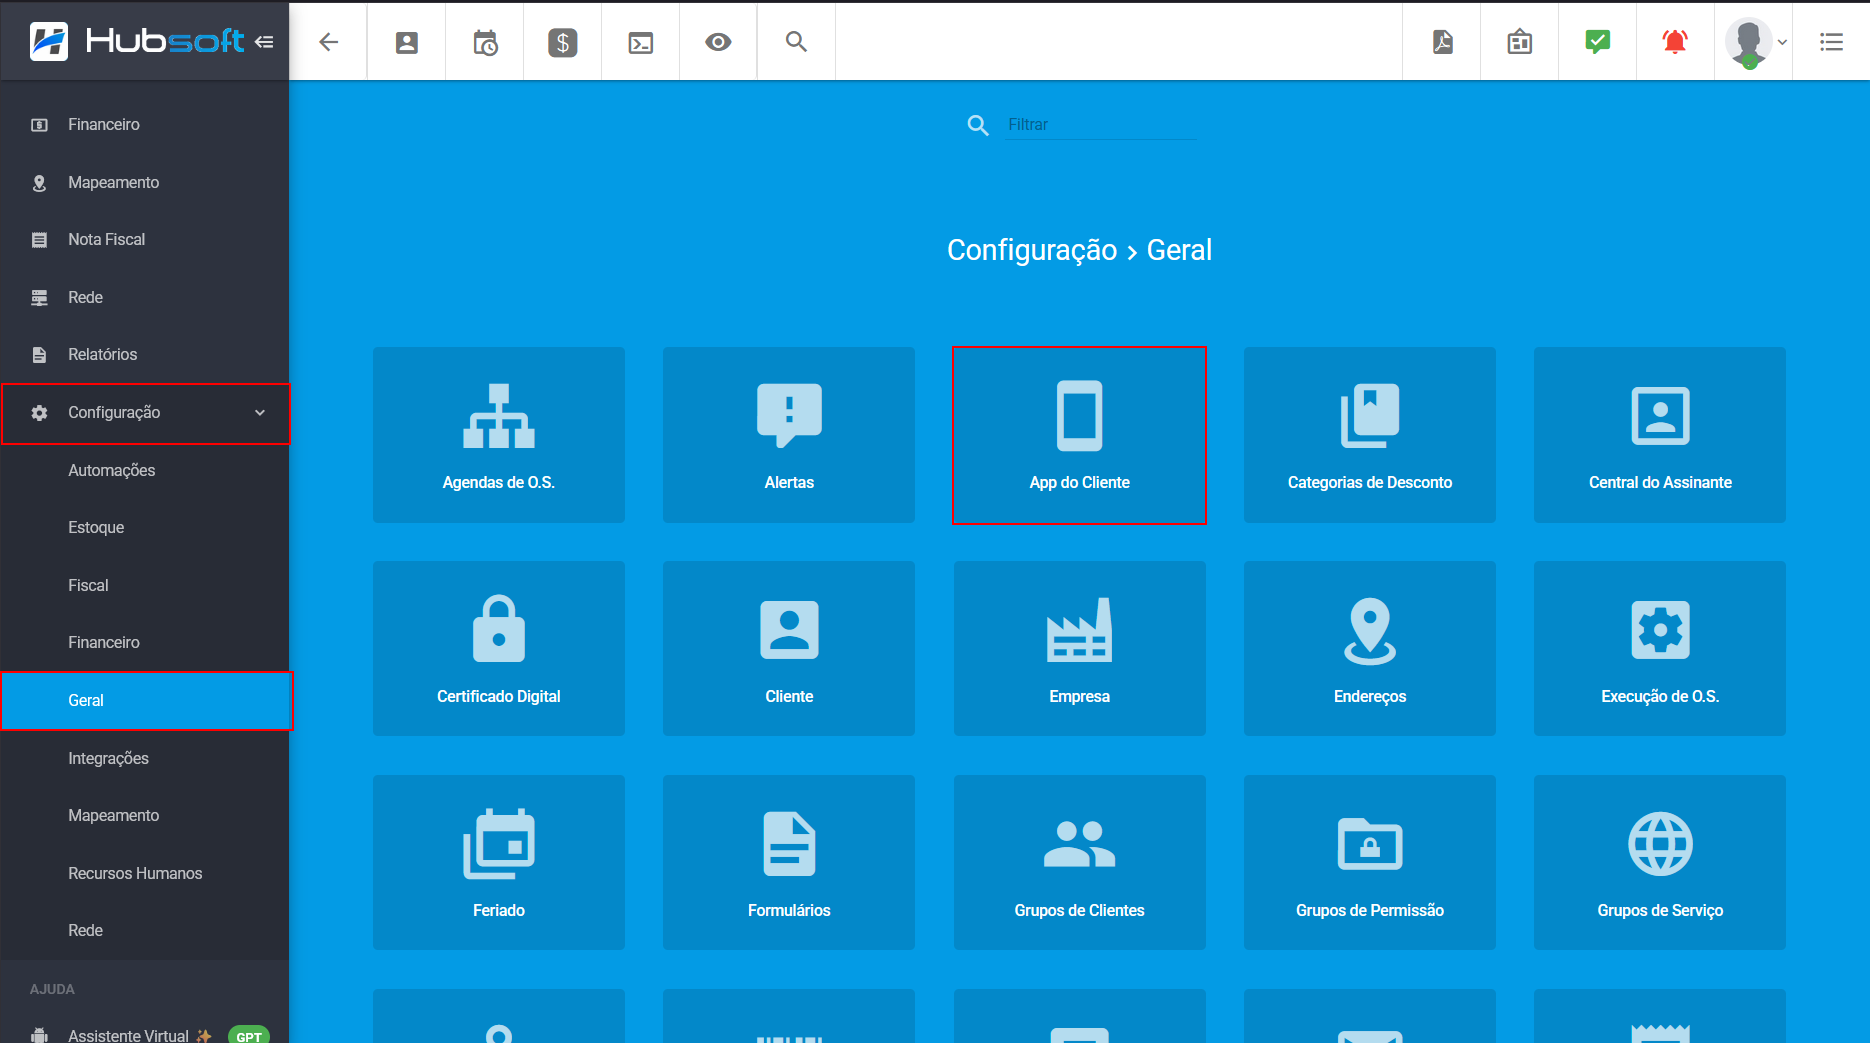
Task: Open the calendar clock toolbar icon
Action: coord(485,42)
